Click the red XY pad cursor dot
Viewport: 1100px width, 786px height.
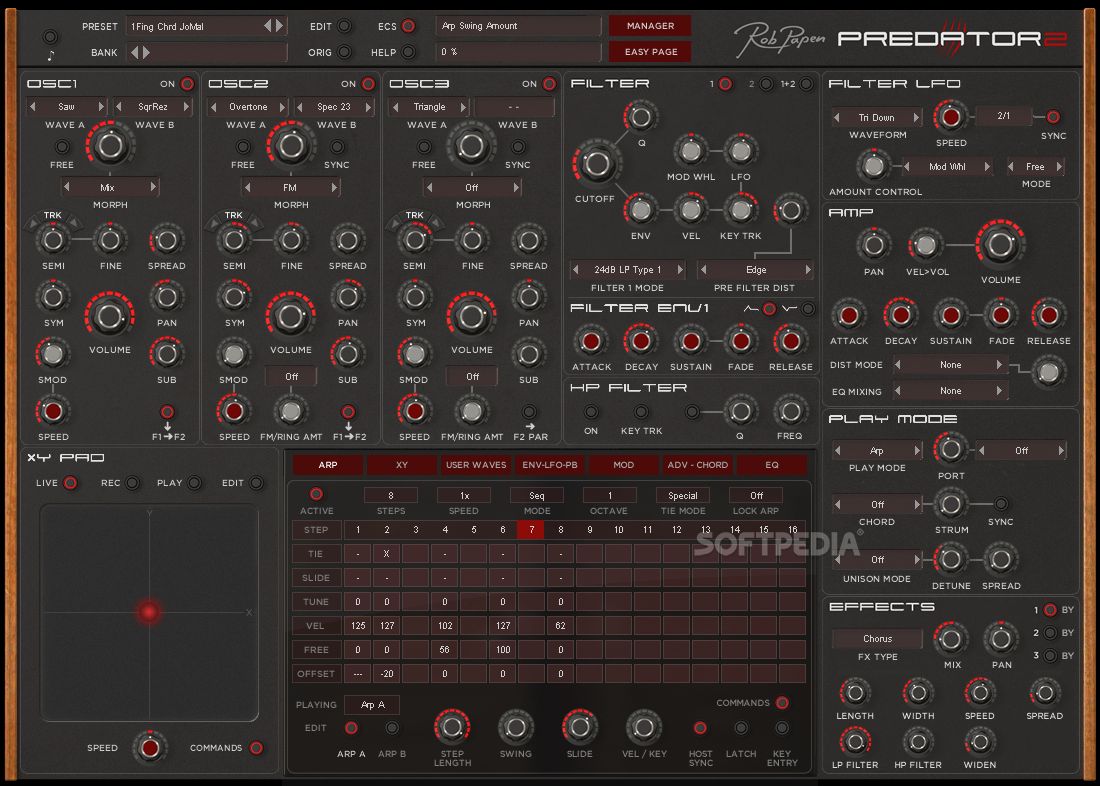pos(149,611)
